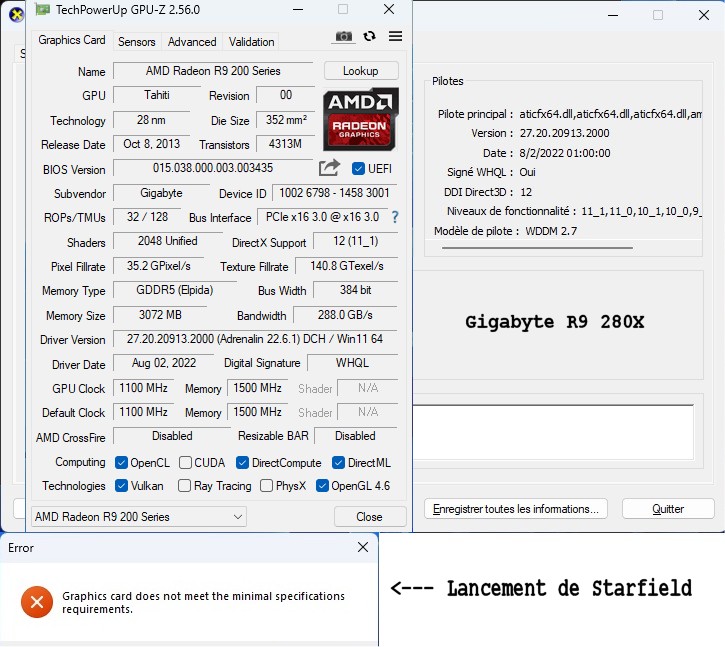The image size is (725, 647).
Task: Open the GPU-Z hamburger menu
Action: pyautogui.click(x=395, y=36)
